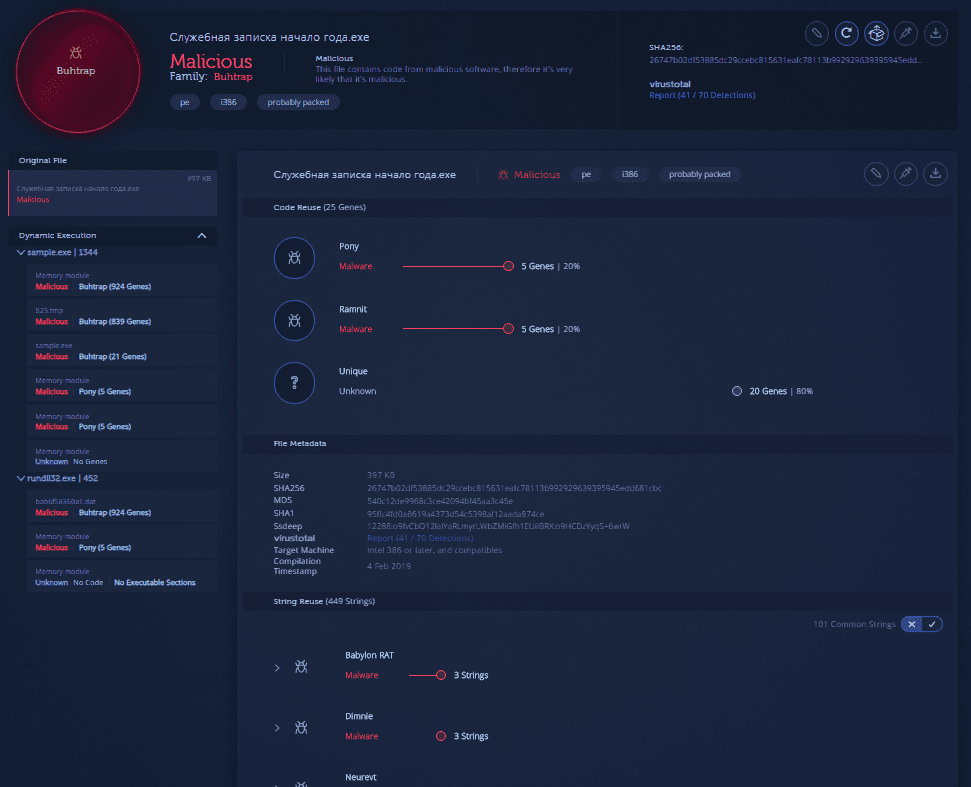Select Pony (5 Genes) module under rundll32.exe

[122, 542]
